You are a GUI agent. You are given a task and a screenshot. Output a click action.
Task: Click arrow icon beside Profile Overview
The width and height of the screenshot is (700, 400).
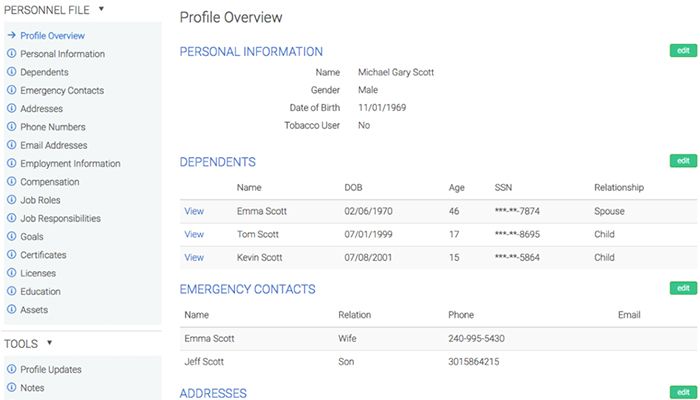[x=12, y=35]
